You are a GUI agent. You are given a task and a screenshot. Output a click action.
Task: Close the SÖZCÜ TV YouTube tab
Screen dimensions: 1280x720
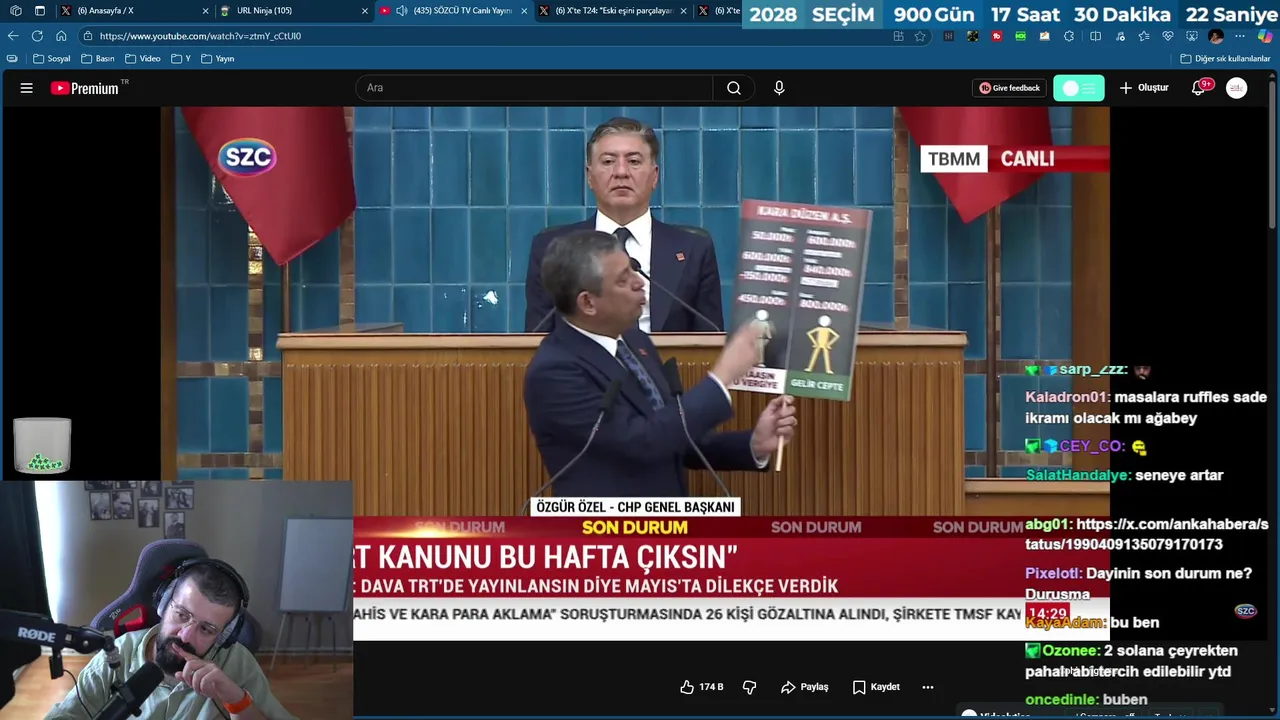coord(524,11)
